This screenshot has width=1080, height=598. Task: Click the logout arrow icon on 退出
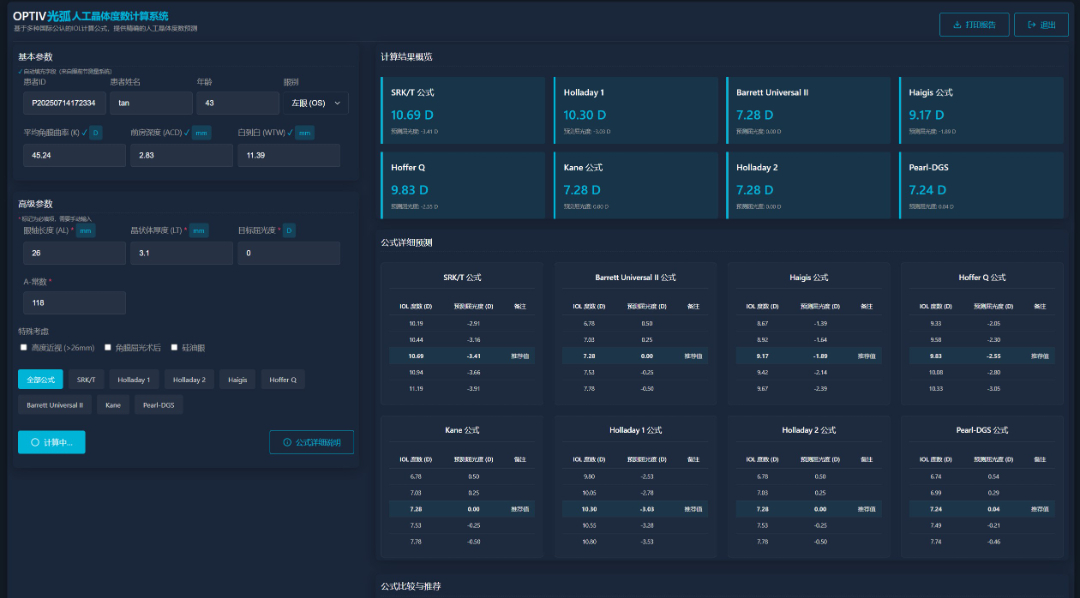tap(1031, 25)
